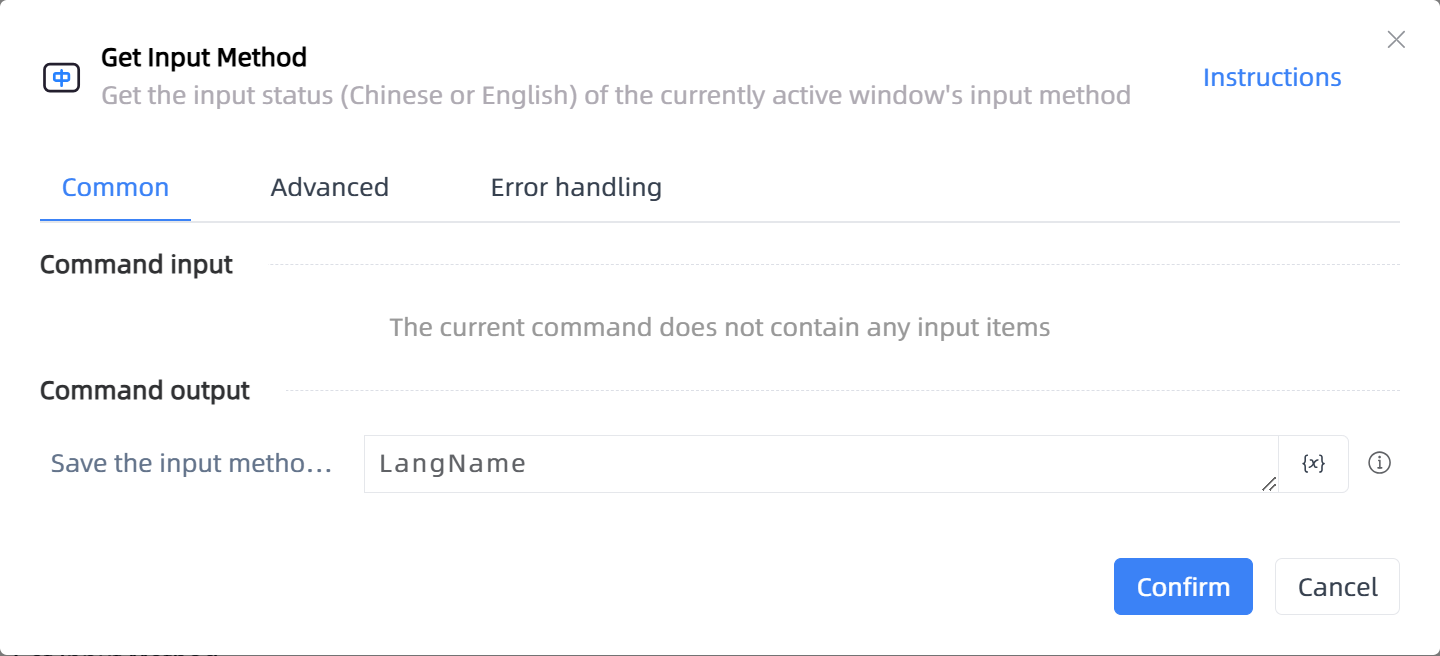Screen dimensions: 1440x656
Task: Click the Get Input Method command icon
Action: coord(62,77)
